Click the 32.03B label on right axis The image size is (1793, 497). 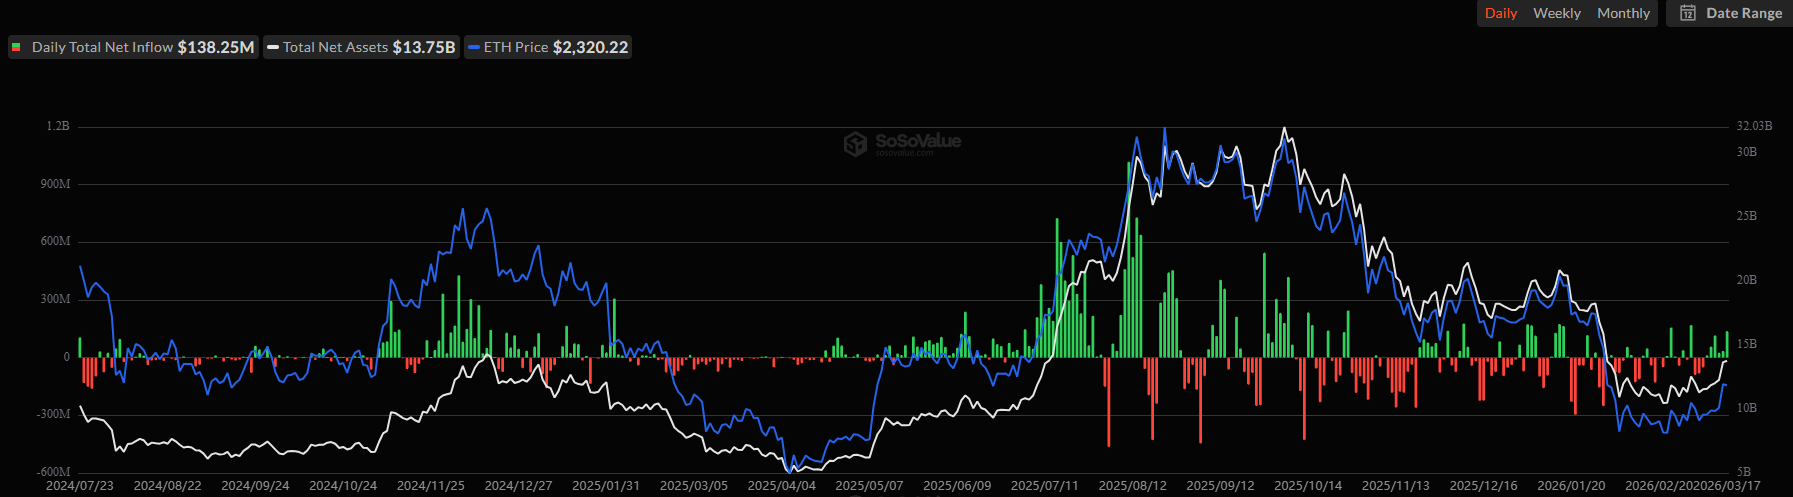(1754, 126)
